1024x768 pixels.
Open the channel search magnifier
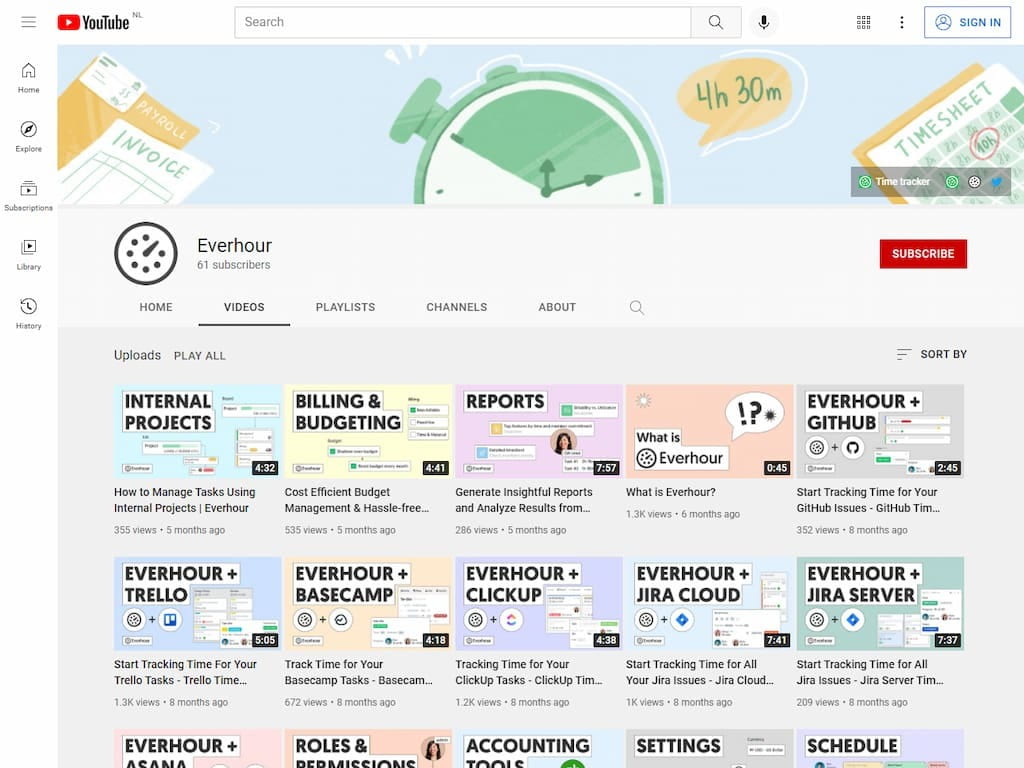[x=637, y=308]
